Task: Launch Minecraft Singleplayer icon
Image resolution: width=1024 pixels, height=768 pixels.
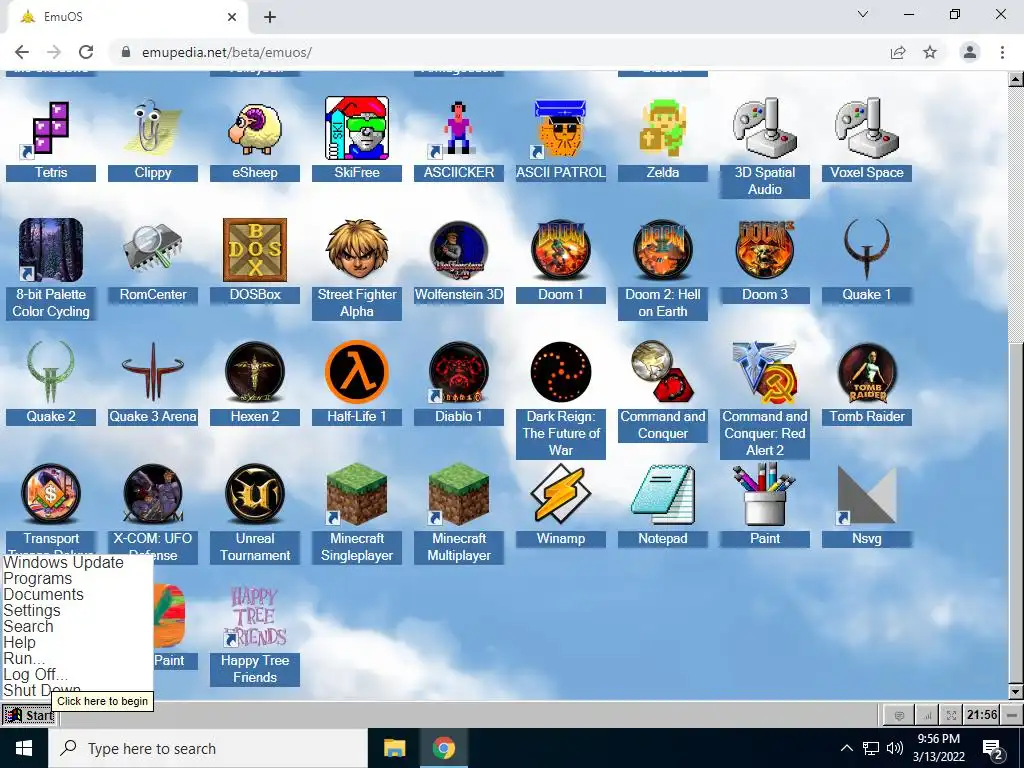Action: pyautogui.click(x=357, y=494)
